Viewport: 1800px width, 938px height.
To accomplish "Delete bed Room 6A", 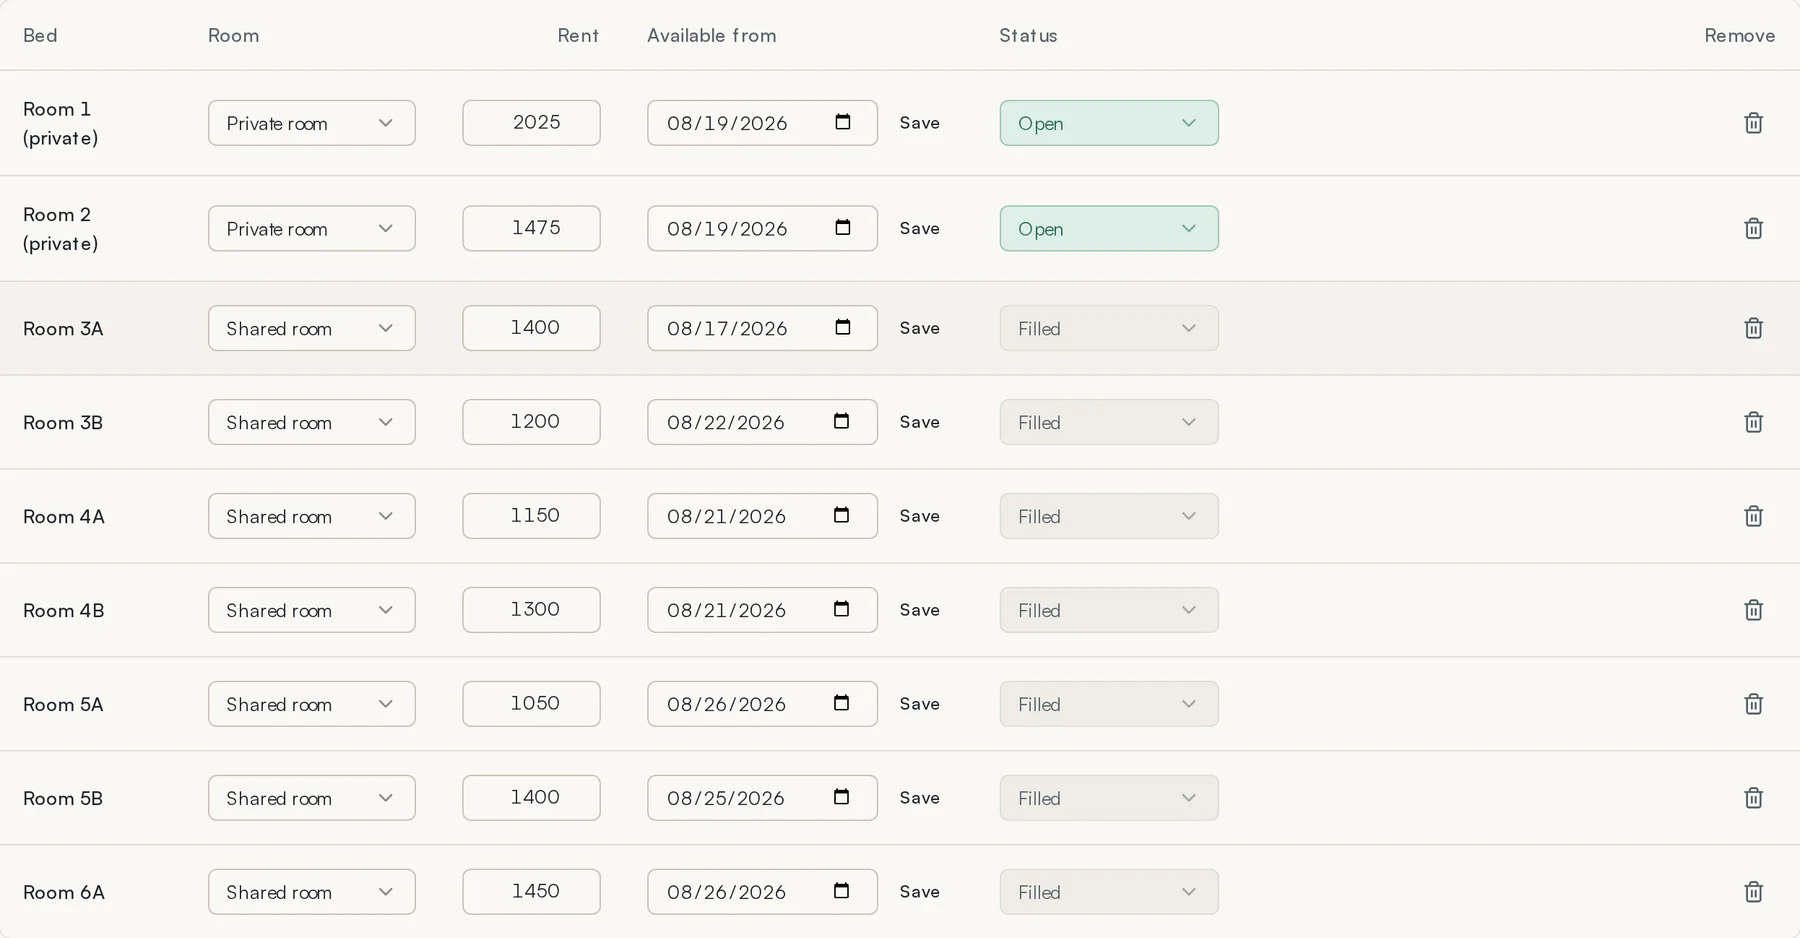I will pyautogui.click(x=1753, y=892).
